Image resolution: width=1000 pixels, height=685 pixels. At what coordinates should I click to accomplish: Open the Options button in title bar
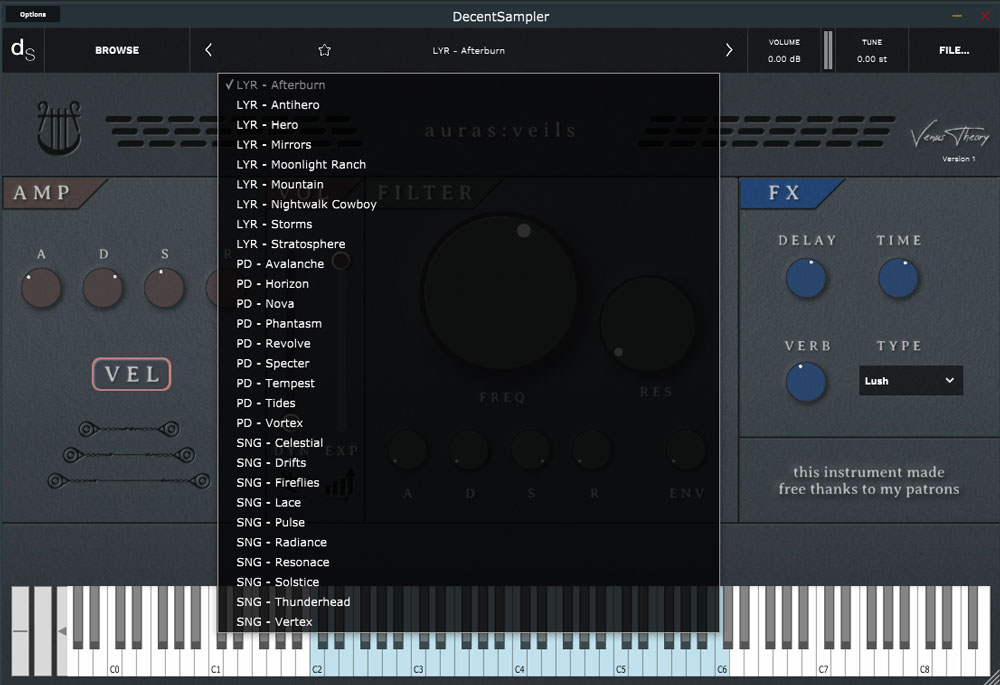tap(32, 15)
